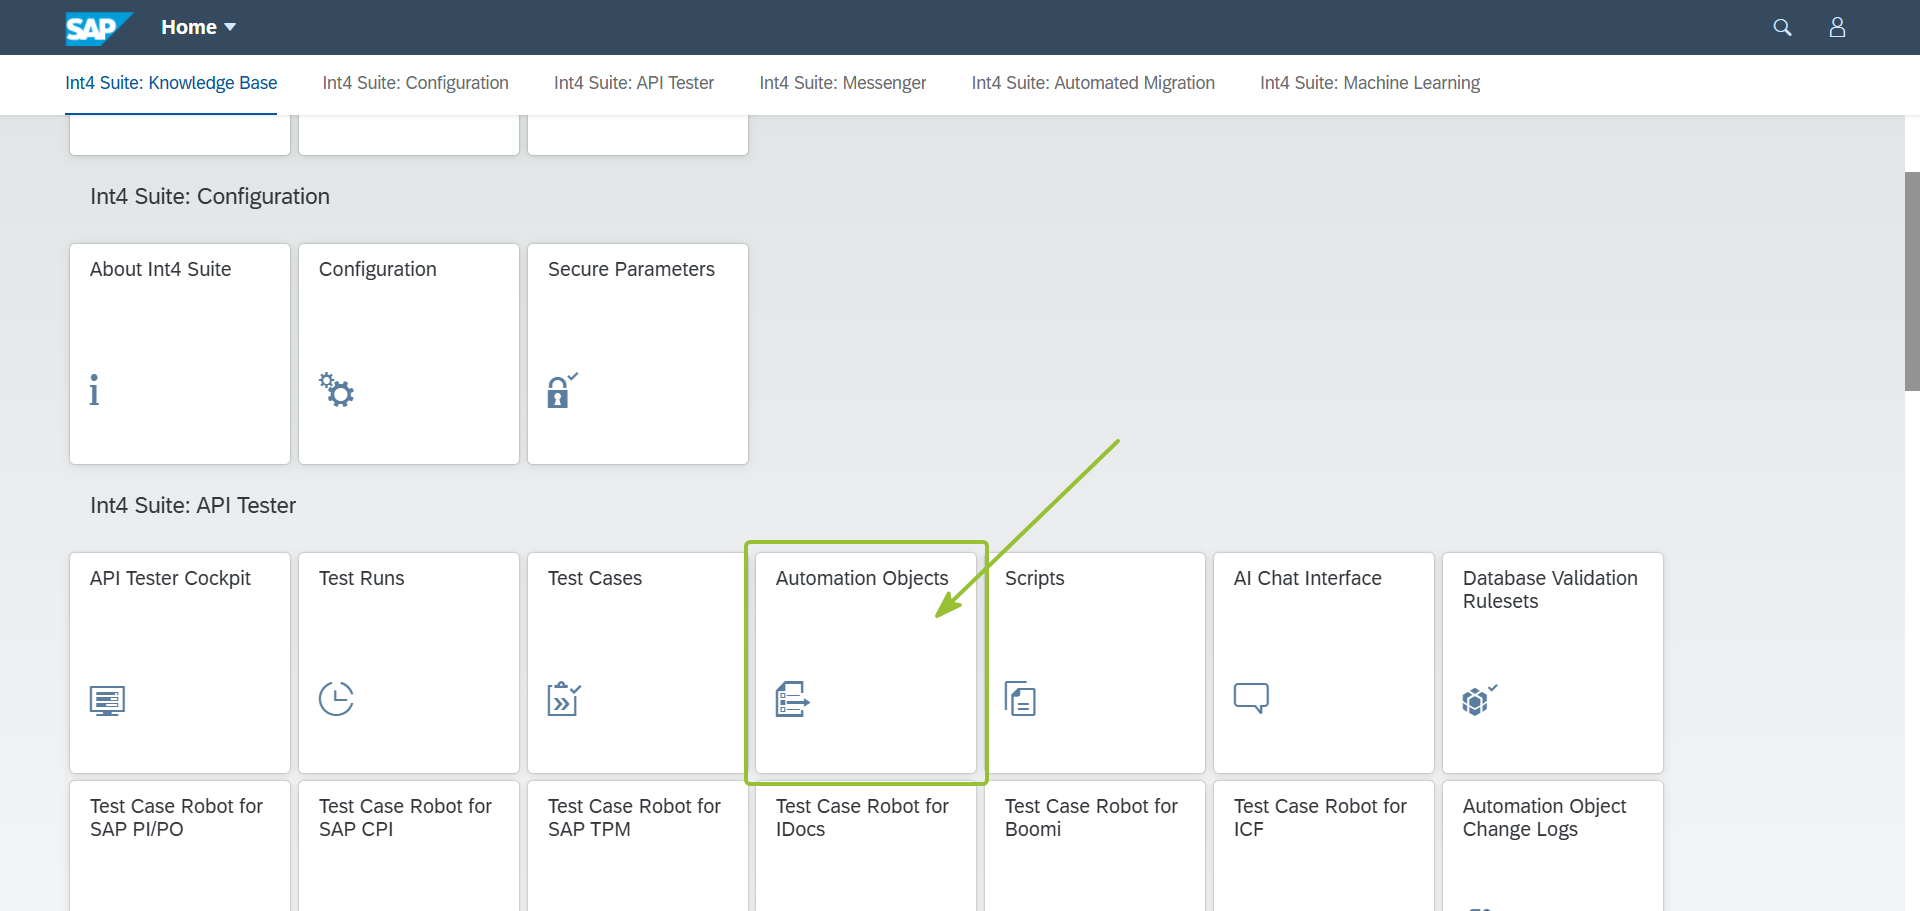Open the Automation Objects tile title
The height and width of the screenshot is (911, 1920).
862,578
